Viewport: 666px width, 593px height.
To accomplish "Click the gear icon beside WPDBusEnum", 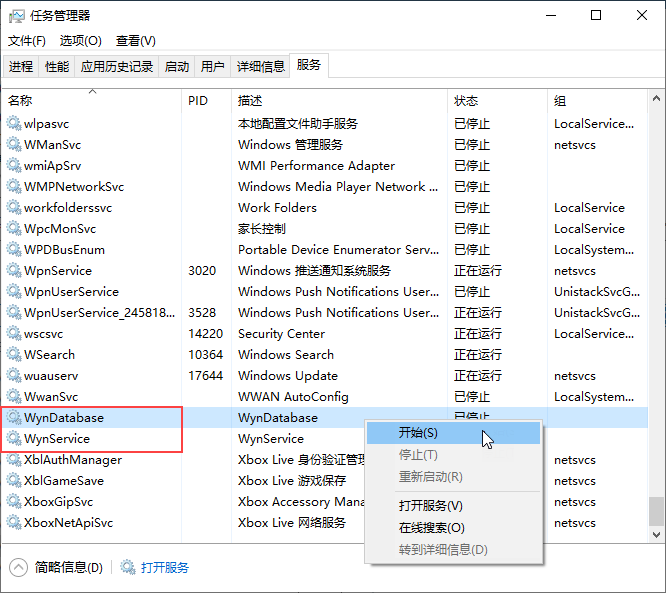I will [14, 249].
